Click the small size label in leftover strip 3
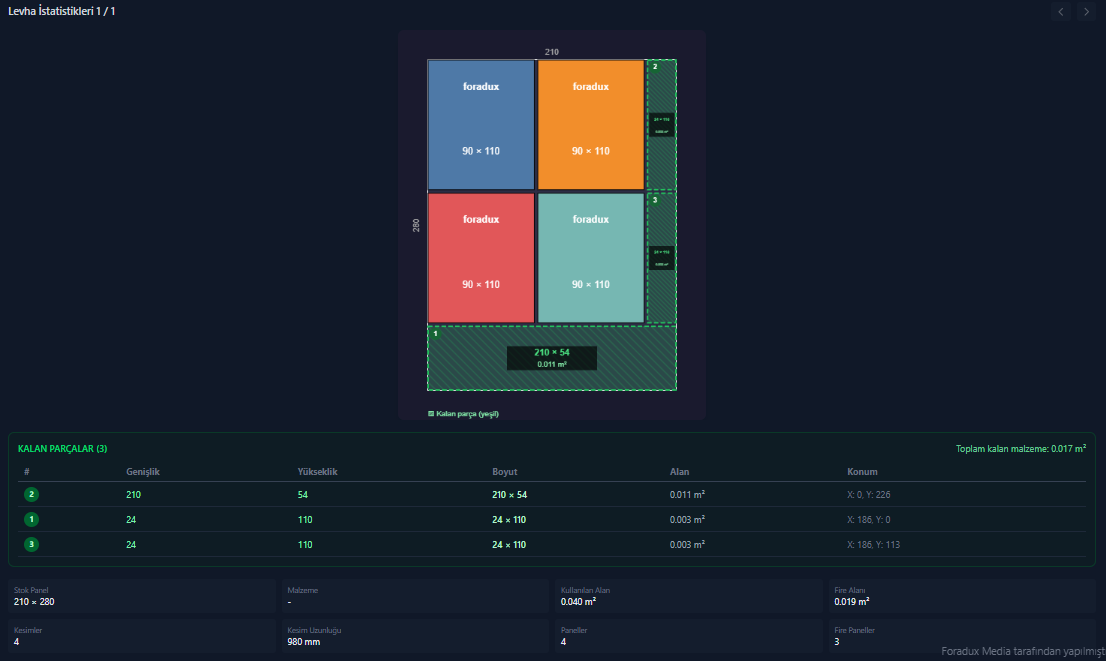1106x661 pixels. click(662, 257)
